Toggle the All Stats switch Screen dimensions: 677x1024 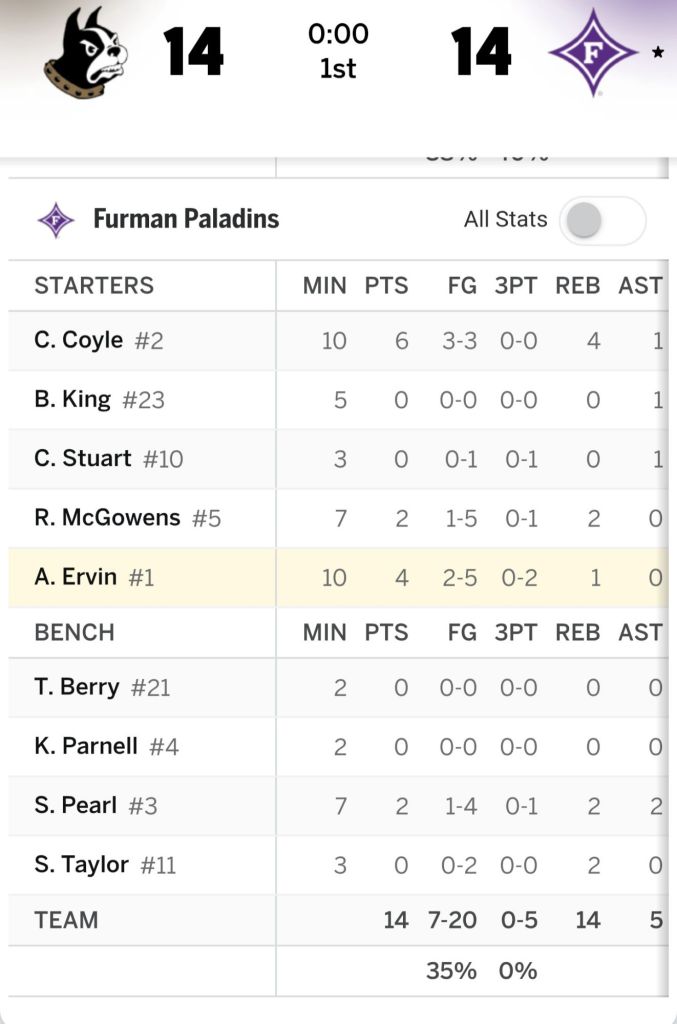(602, 220)
